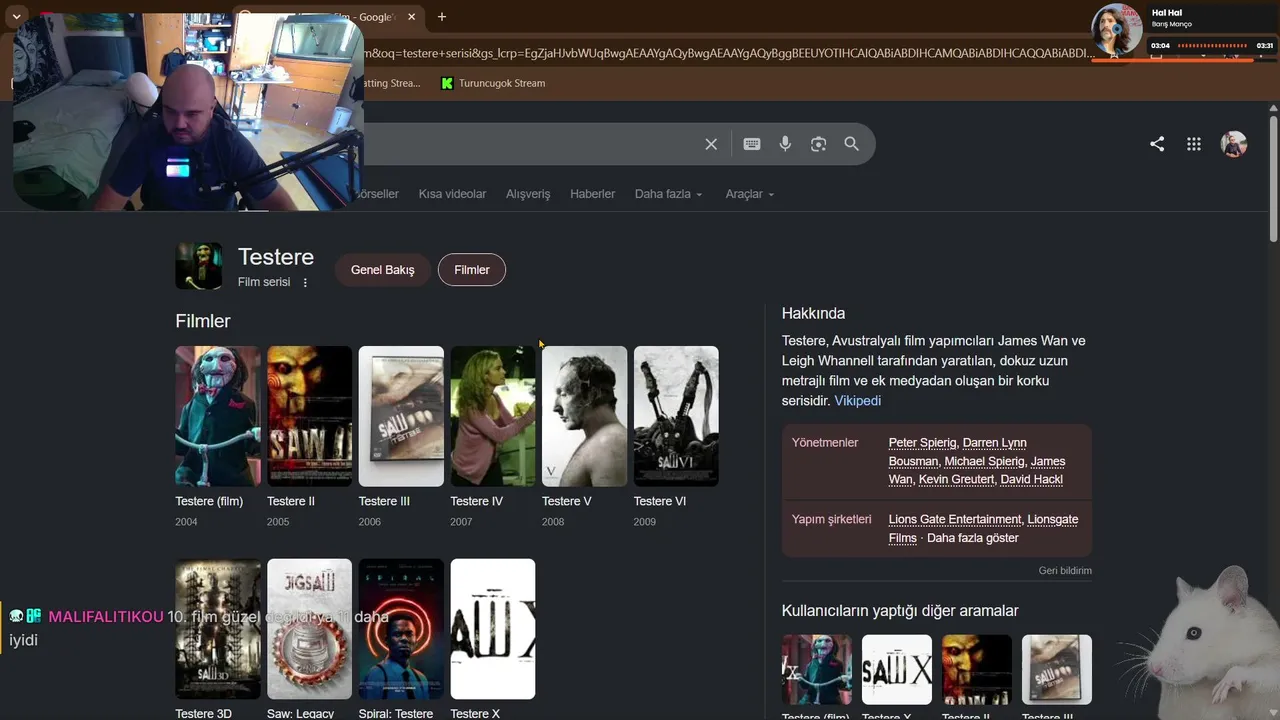This screenshot has width=1280, height=720.
Task: Open director David Hackl link
Action: [1031, 480]
